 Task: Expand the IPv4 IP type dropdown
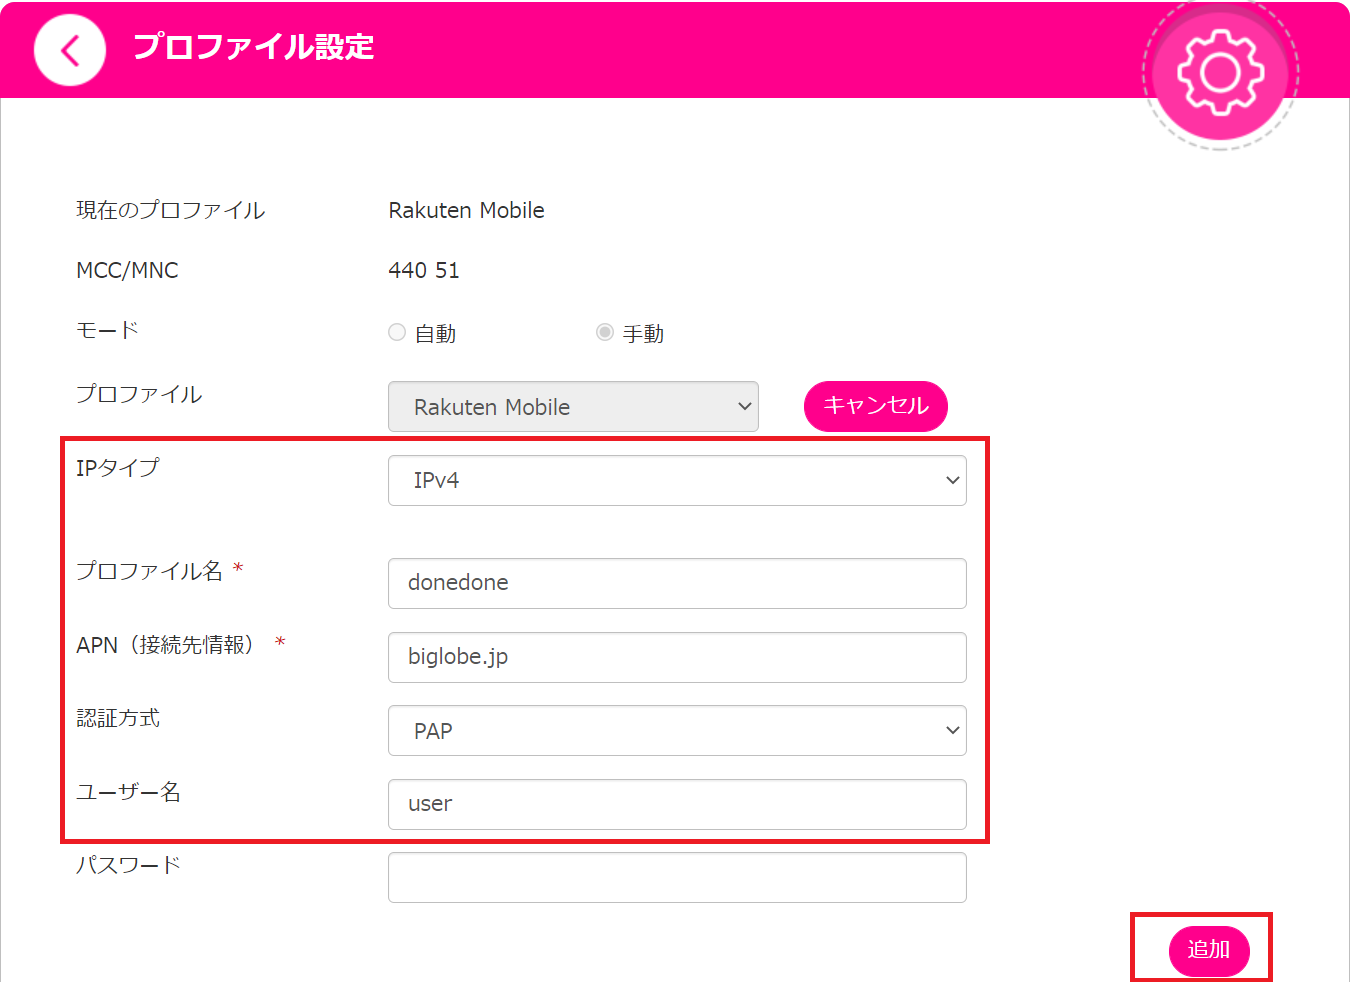click(677, 480)
